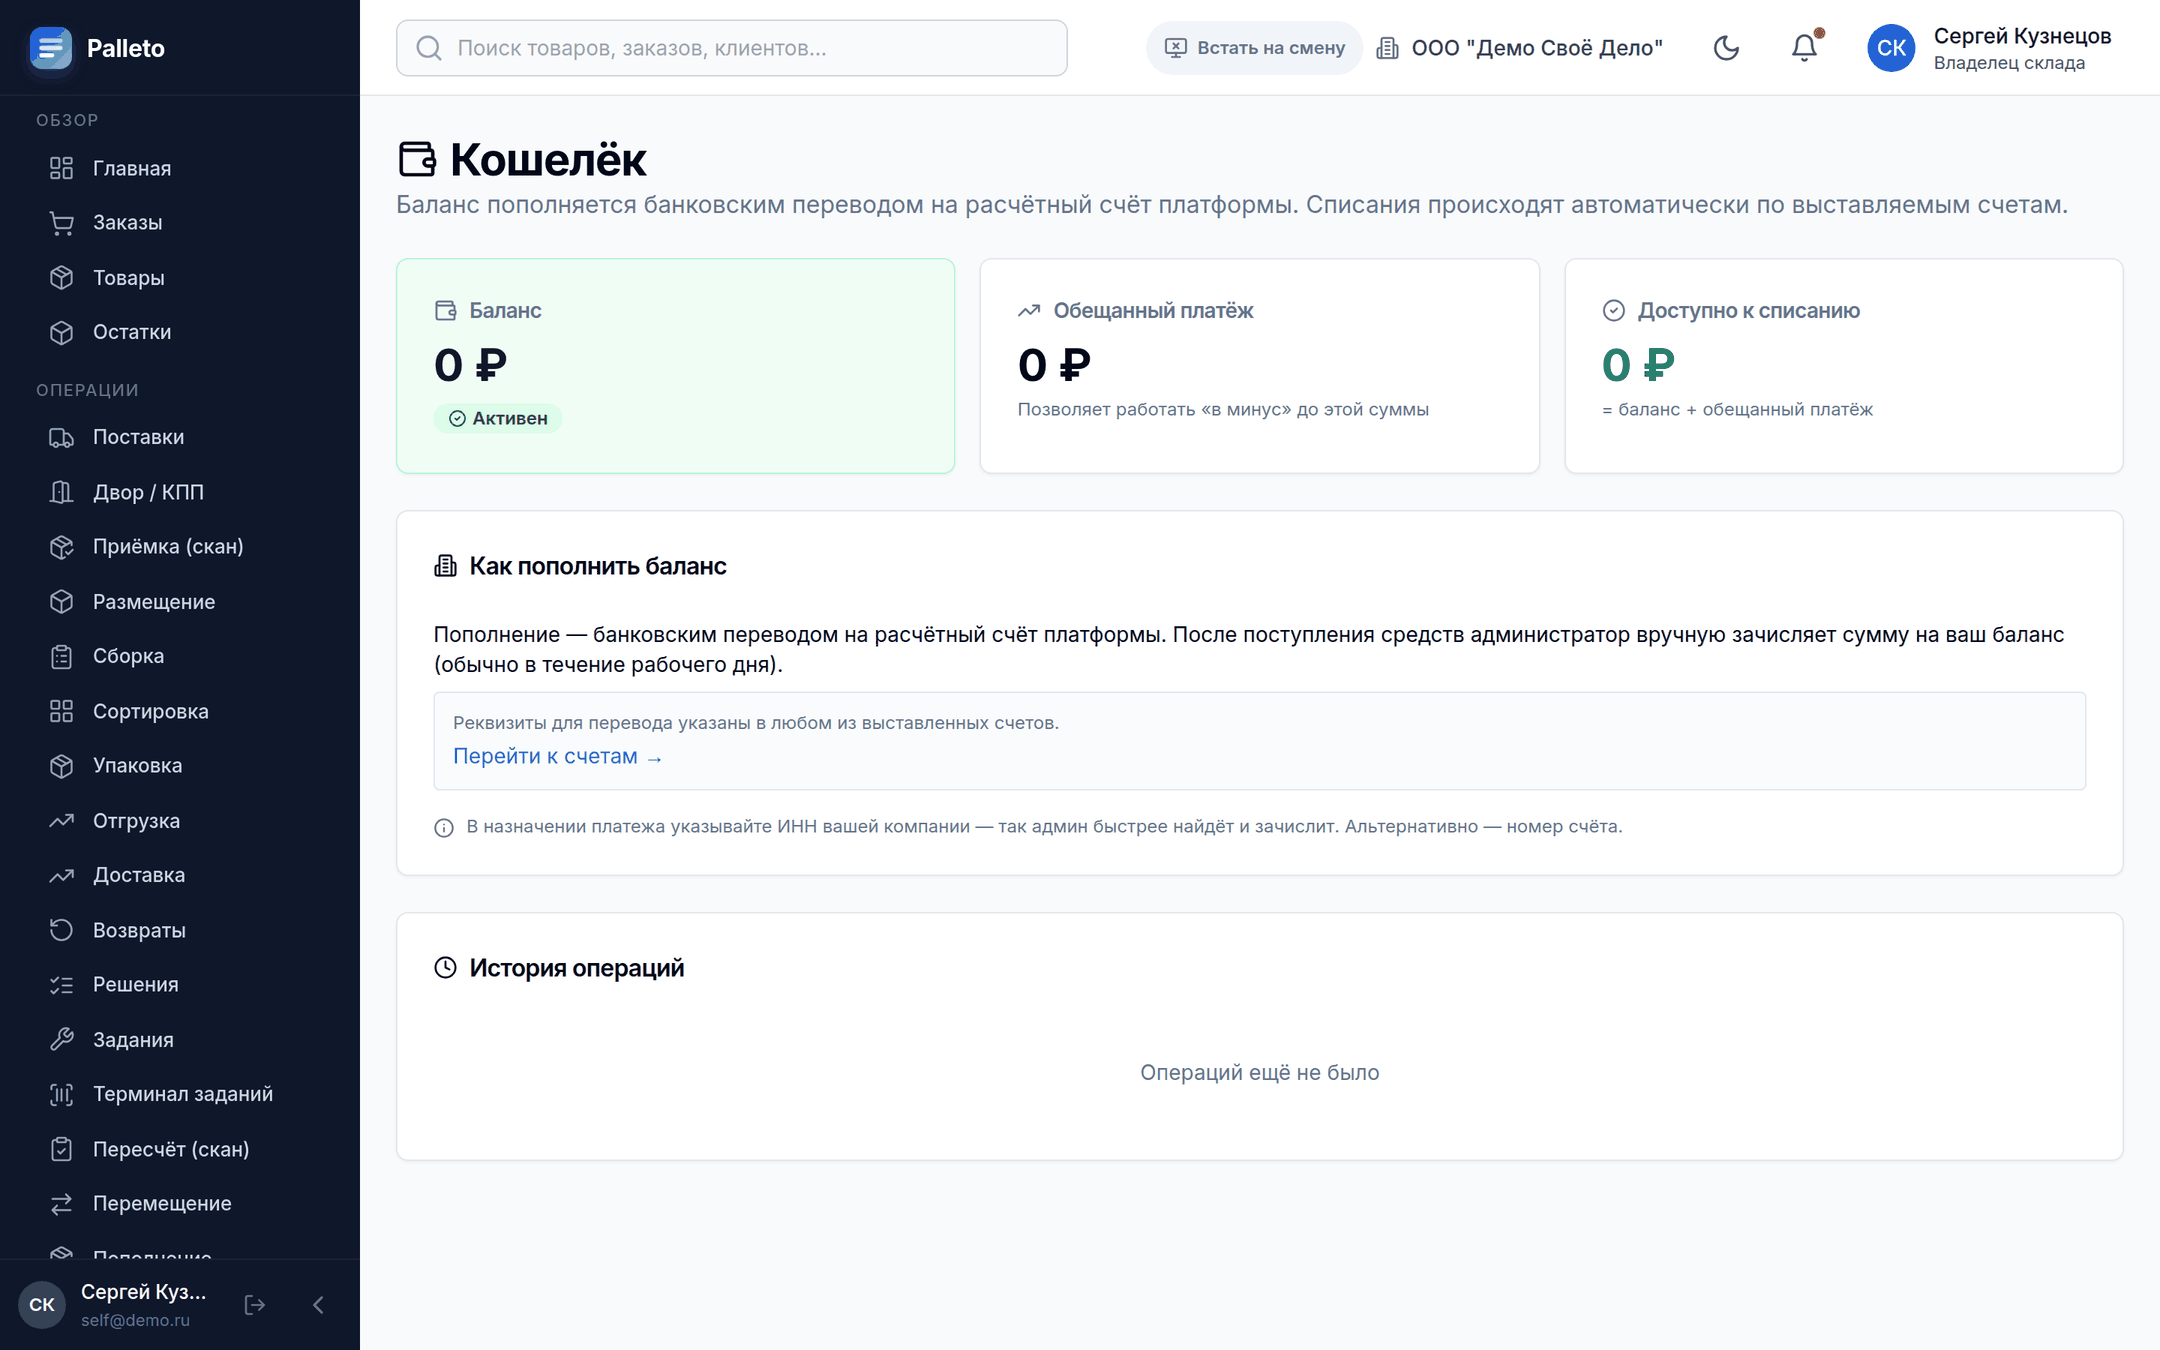Collapse the sidebar with the chevron arrow
Screen dimensions: 2160x1350
pos(318,1305)
